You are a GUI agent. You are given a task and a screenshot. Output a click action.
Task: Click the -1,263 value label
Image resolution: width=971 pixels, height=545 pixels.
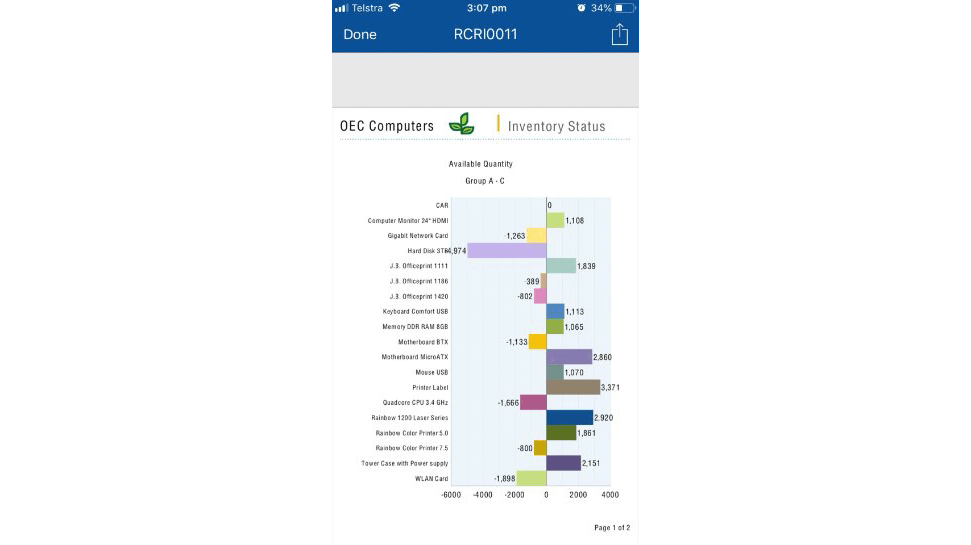[x=515, y=236]
